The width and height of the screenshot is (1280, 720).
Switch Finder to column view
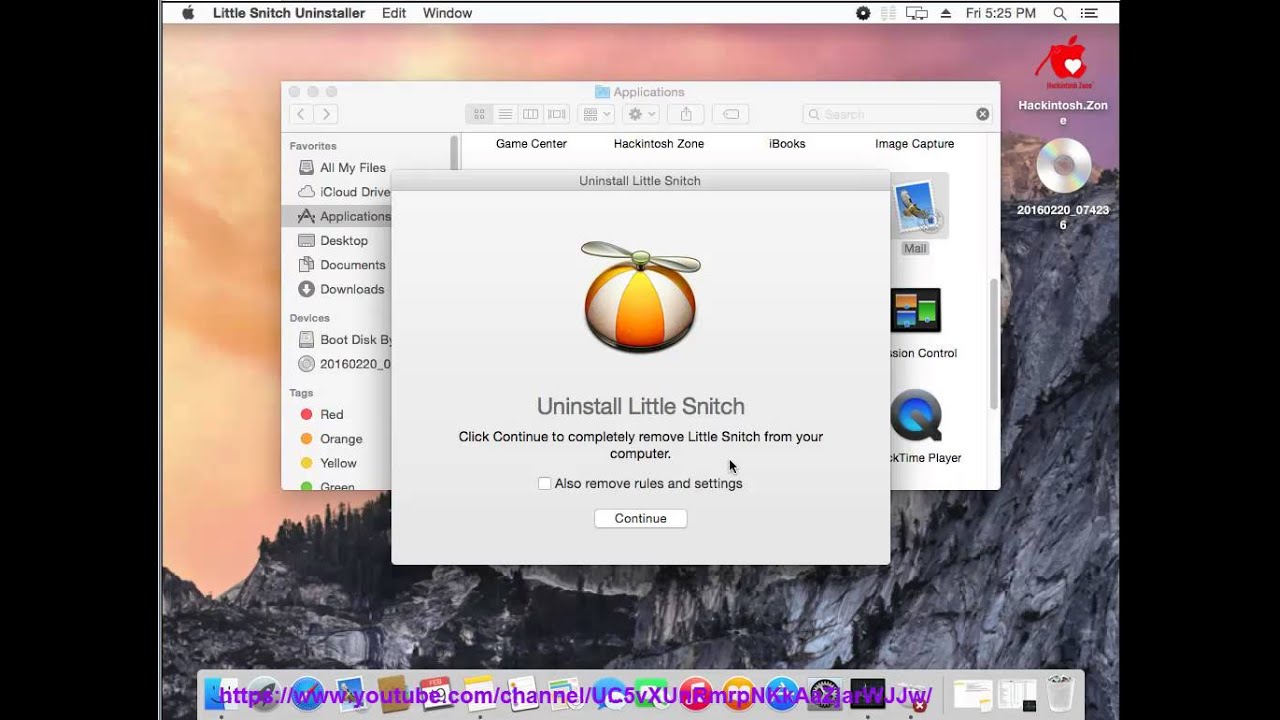point(531,114)
